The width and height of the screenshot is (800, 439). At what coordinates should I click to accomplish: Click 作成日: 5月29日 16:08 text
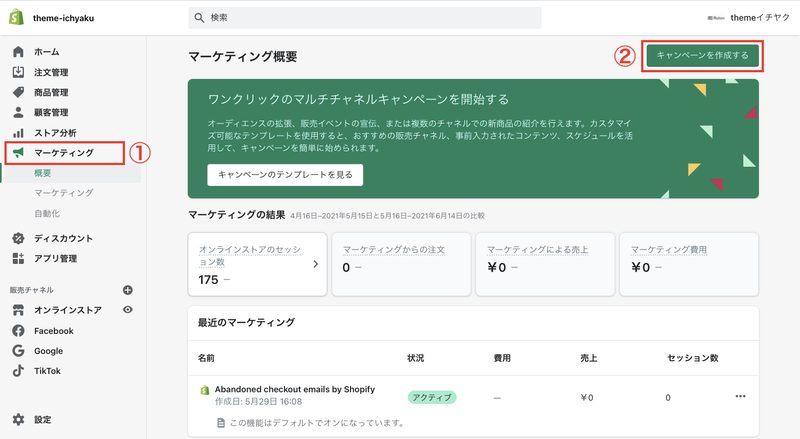click(258, 402)
